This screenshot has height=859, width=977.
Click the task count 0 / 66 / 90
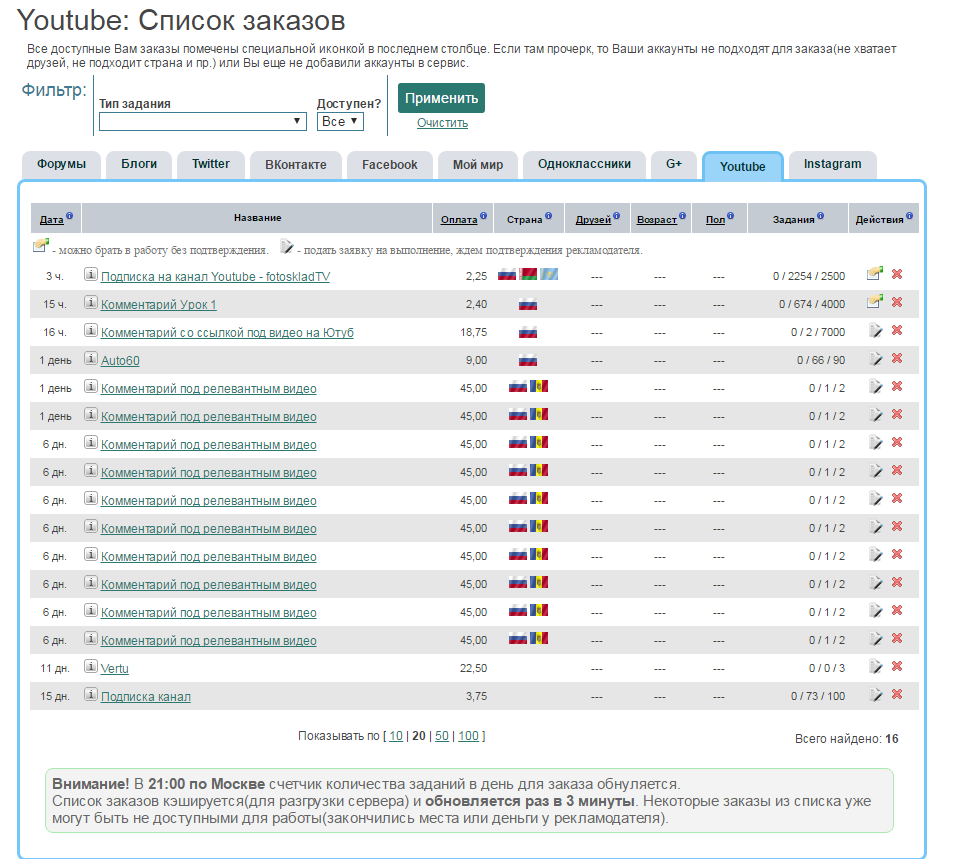(x=821, y=361)
